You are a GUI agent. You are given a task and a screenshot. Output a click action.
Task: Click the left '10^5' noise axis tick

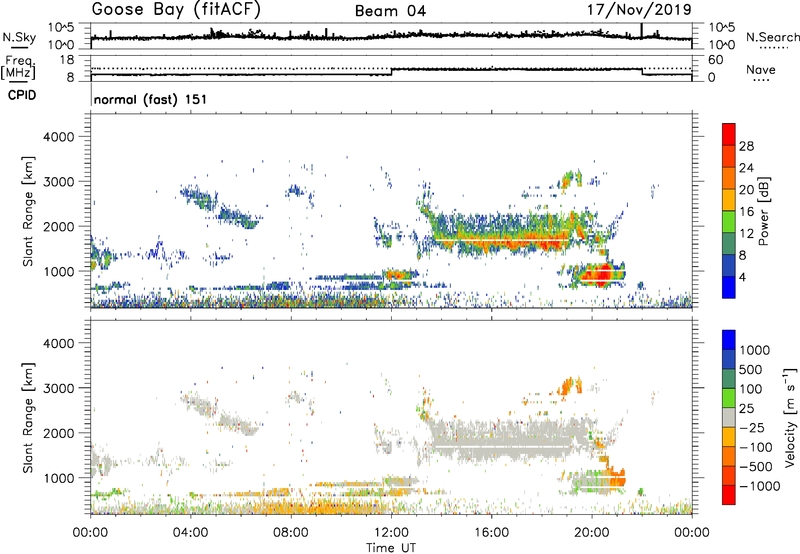click(x=61, y=27)
